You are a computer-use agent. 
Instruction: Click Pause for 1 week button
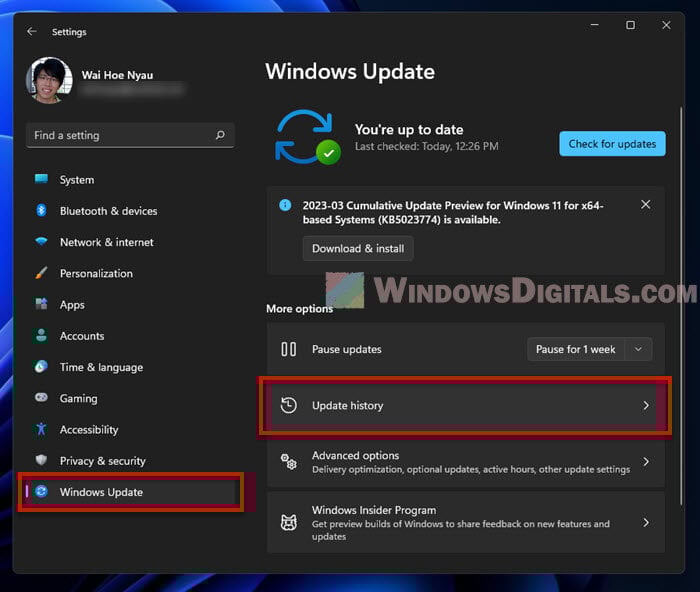(575, 349)
